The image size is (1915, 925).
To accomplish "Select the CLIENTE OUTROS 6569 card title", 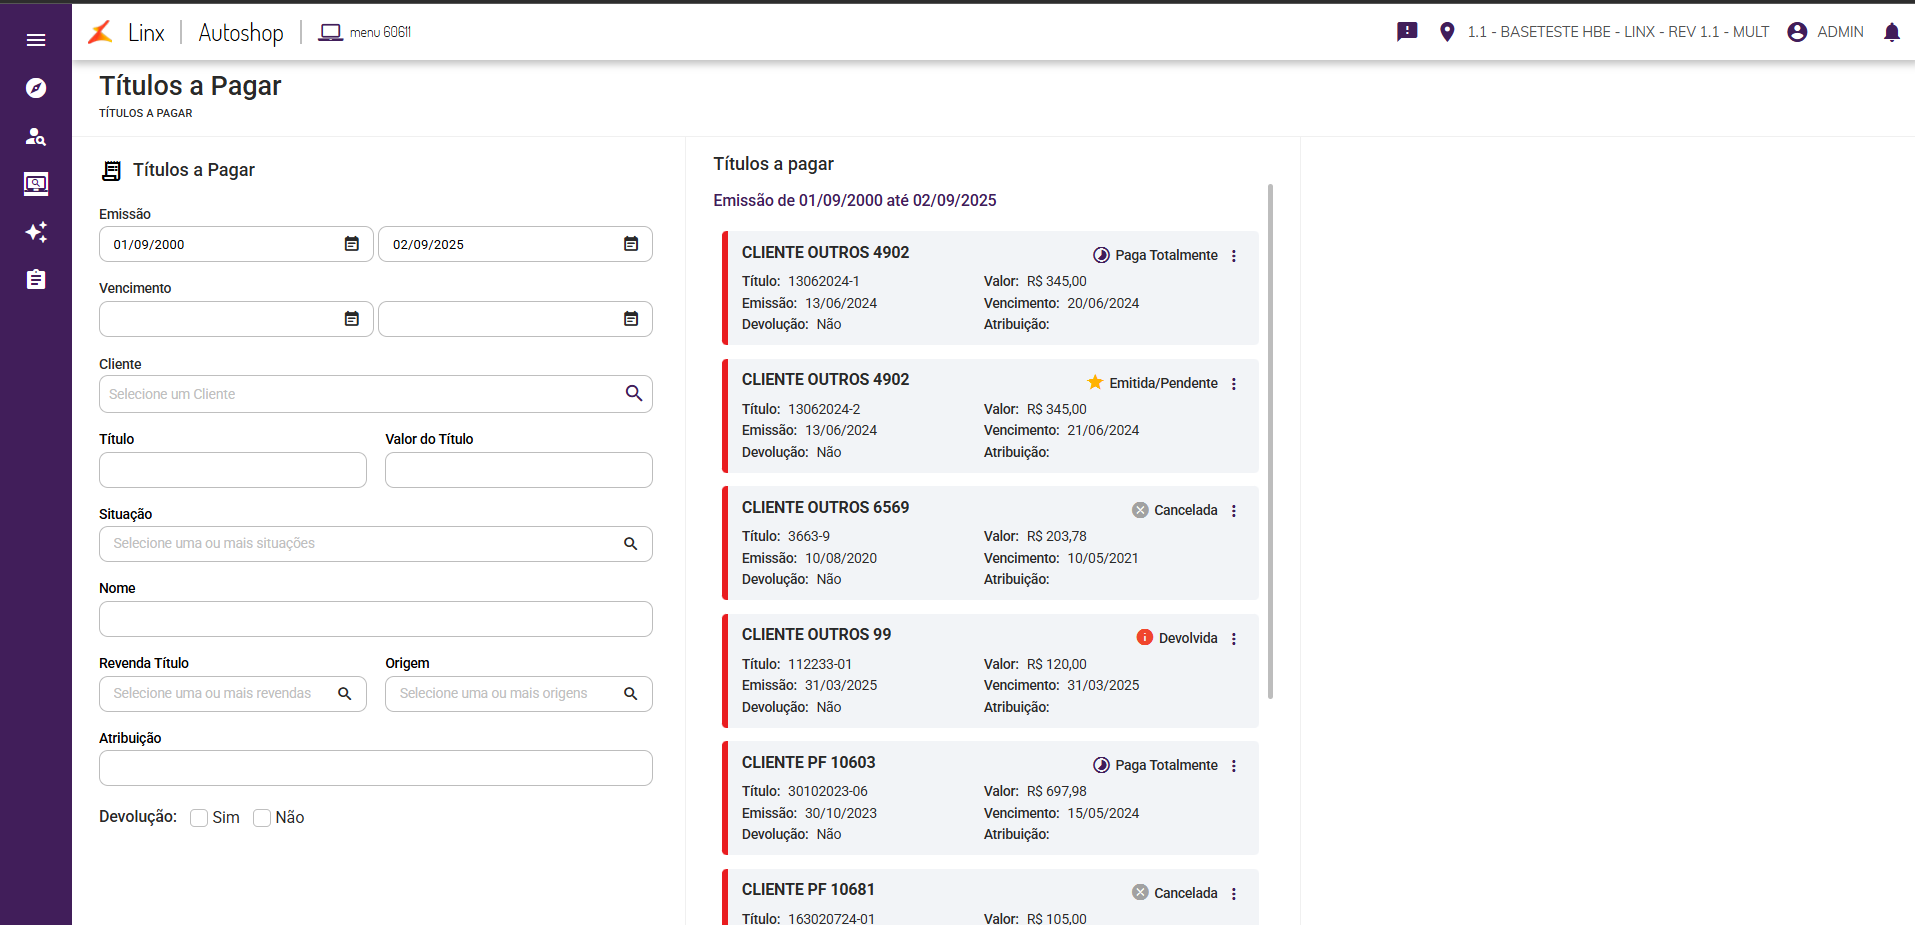I will tap(826, 507).
